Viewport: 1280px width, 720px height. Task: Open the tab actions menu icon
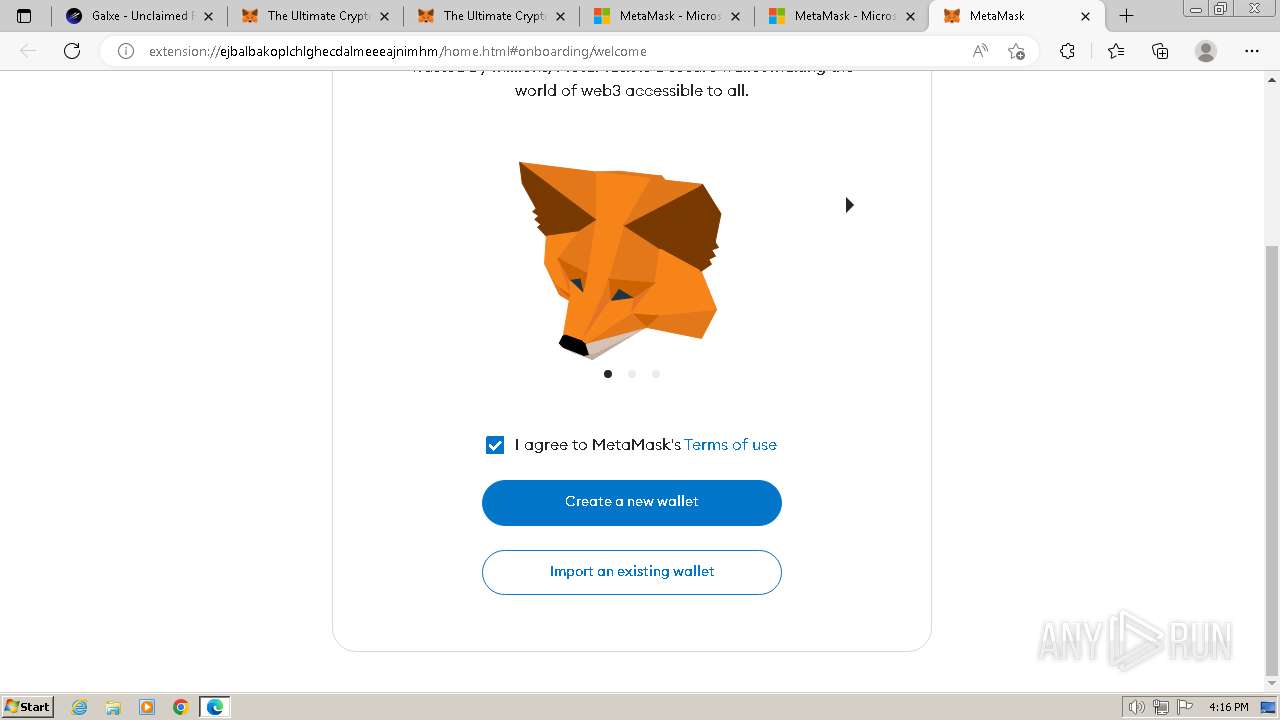pyautogui.click(x=24, y=16)
